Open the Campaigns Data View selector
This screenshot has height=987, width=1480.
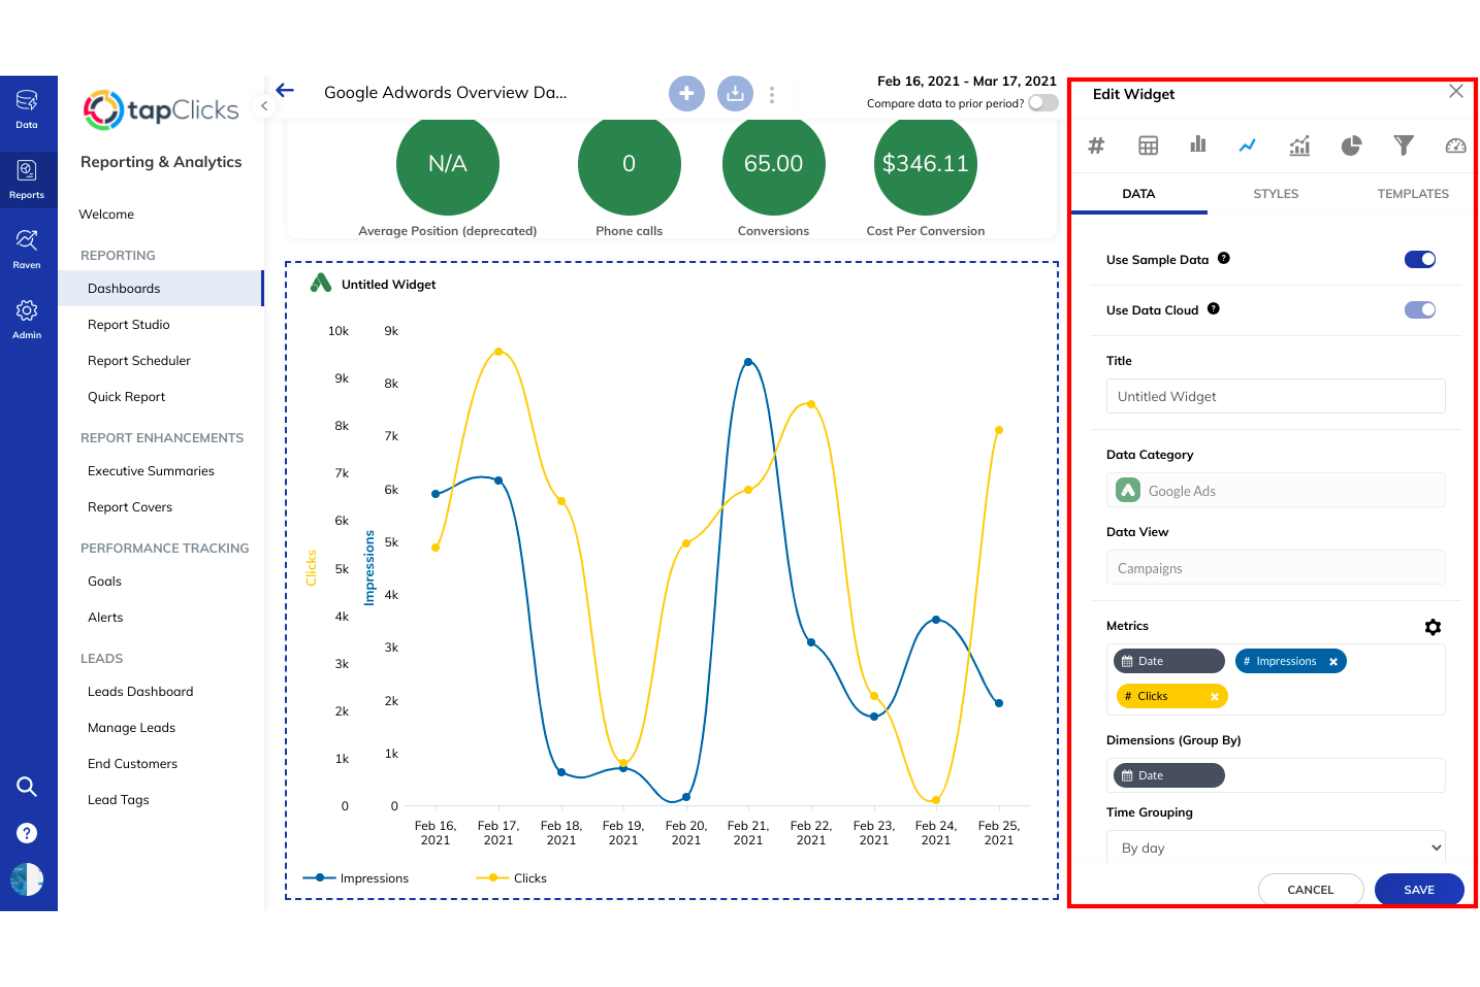point(1275,567)
